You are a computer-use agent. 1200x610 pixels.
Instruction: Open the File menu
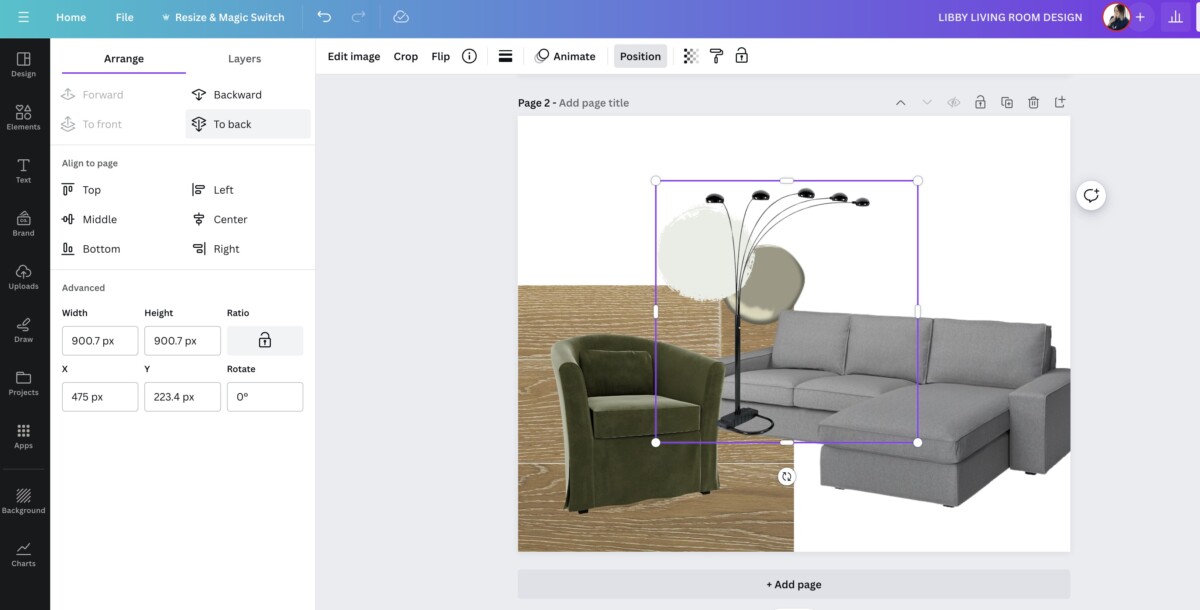pos(124,17)
